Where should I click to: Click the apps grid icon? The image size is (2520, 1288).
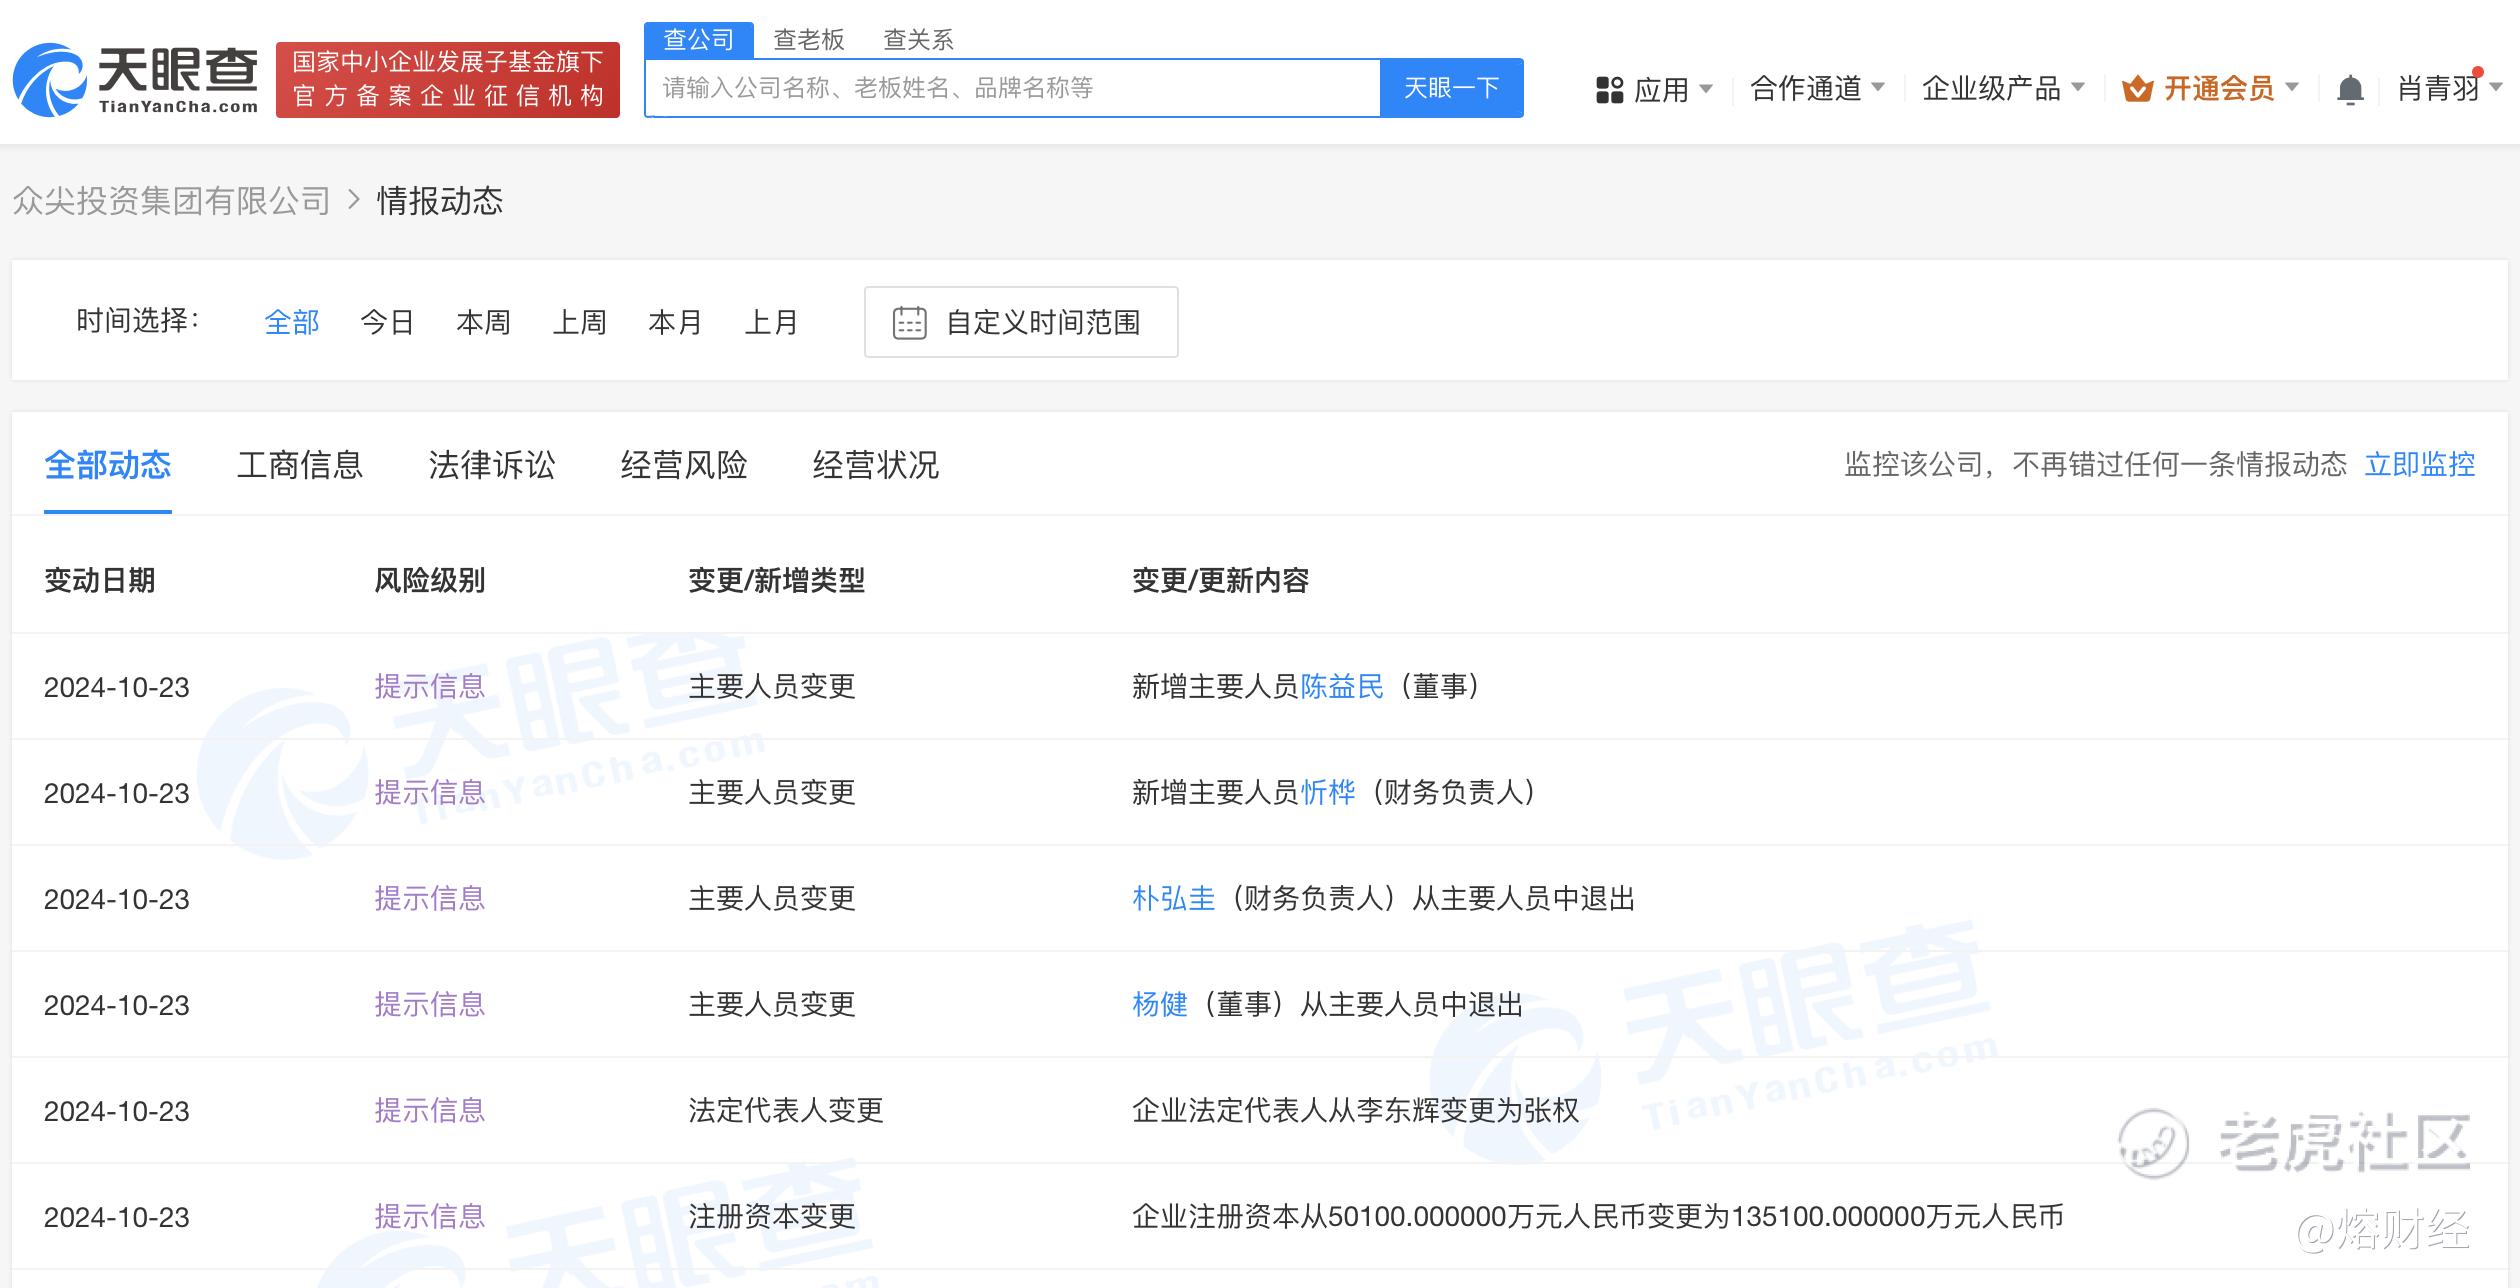click(x=1609, y=90)
